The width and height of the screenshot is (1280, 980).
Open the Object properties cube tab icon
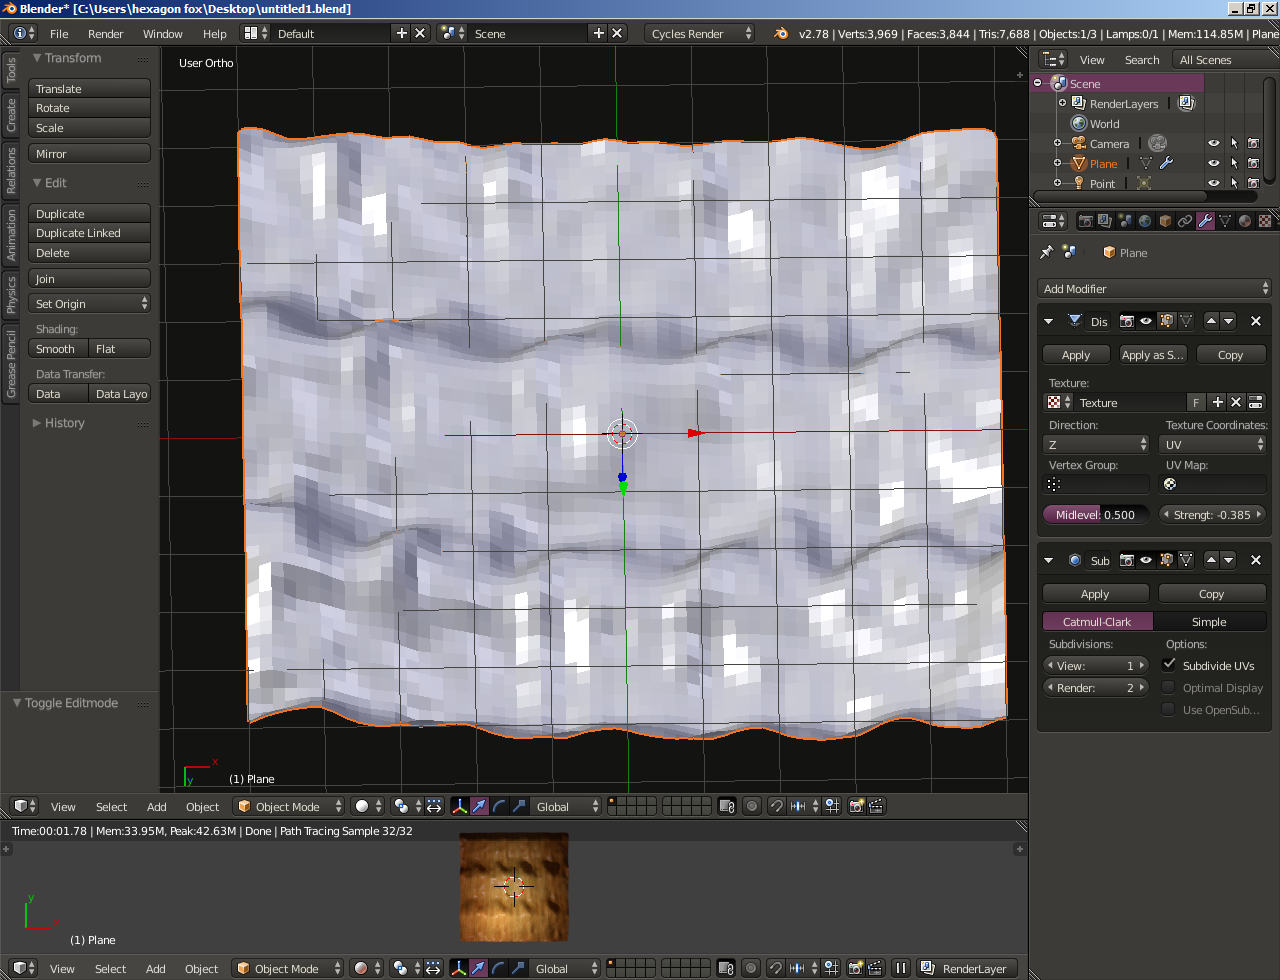click(x=1165, y=221)
